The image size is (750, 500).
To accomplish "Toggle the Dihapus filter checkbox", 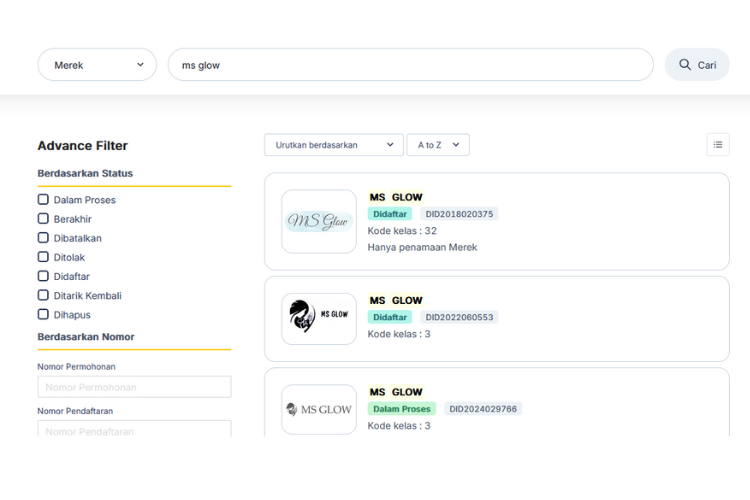I will click(43, 314).
